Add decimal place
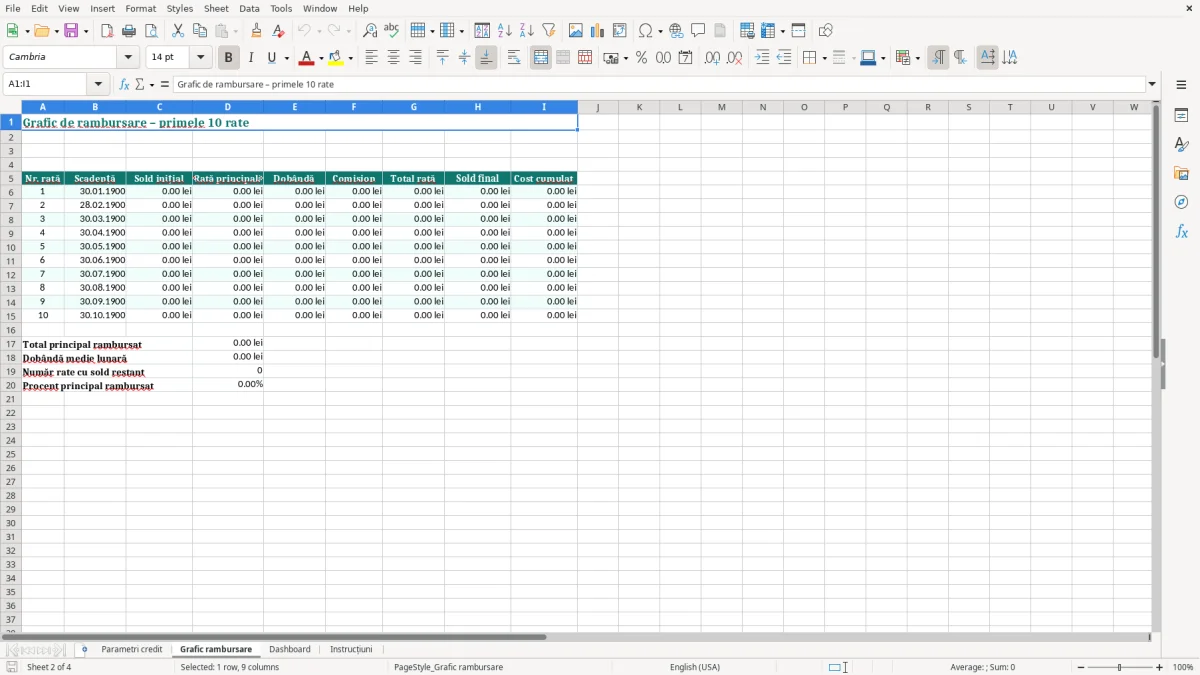 click(x=712, y=58)
